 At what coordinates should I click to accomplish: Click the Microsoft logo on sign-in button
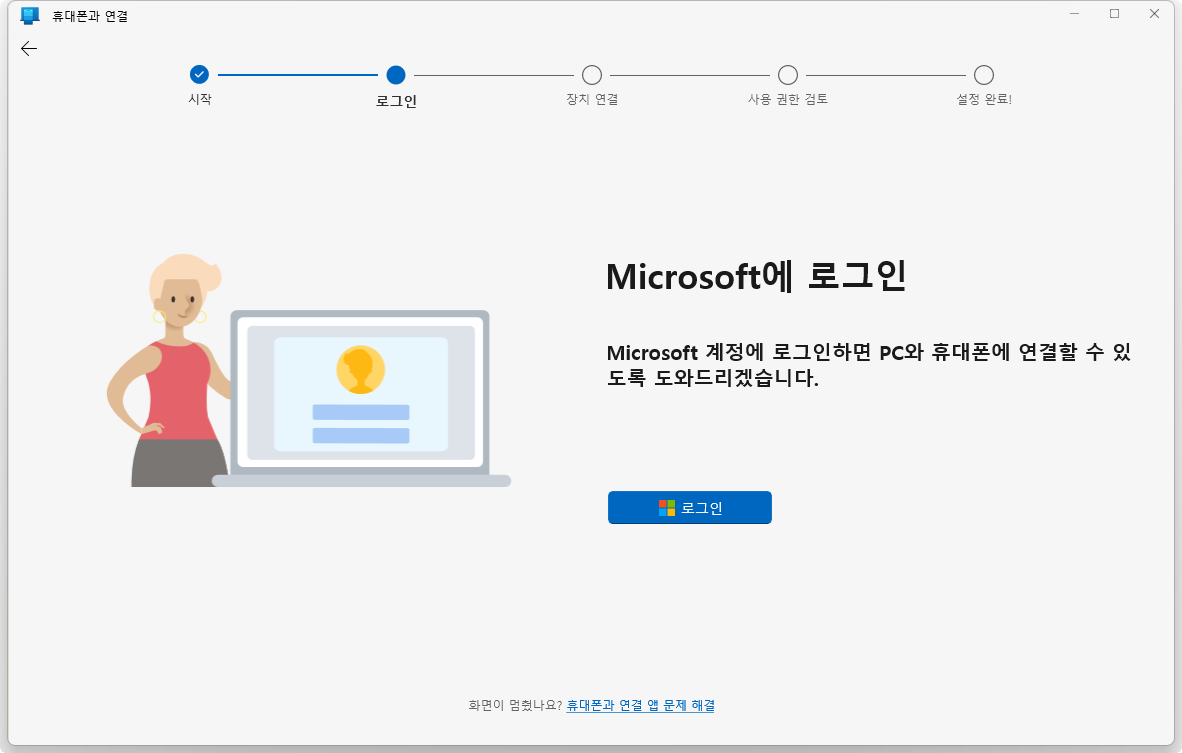(x=667, y=508)
